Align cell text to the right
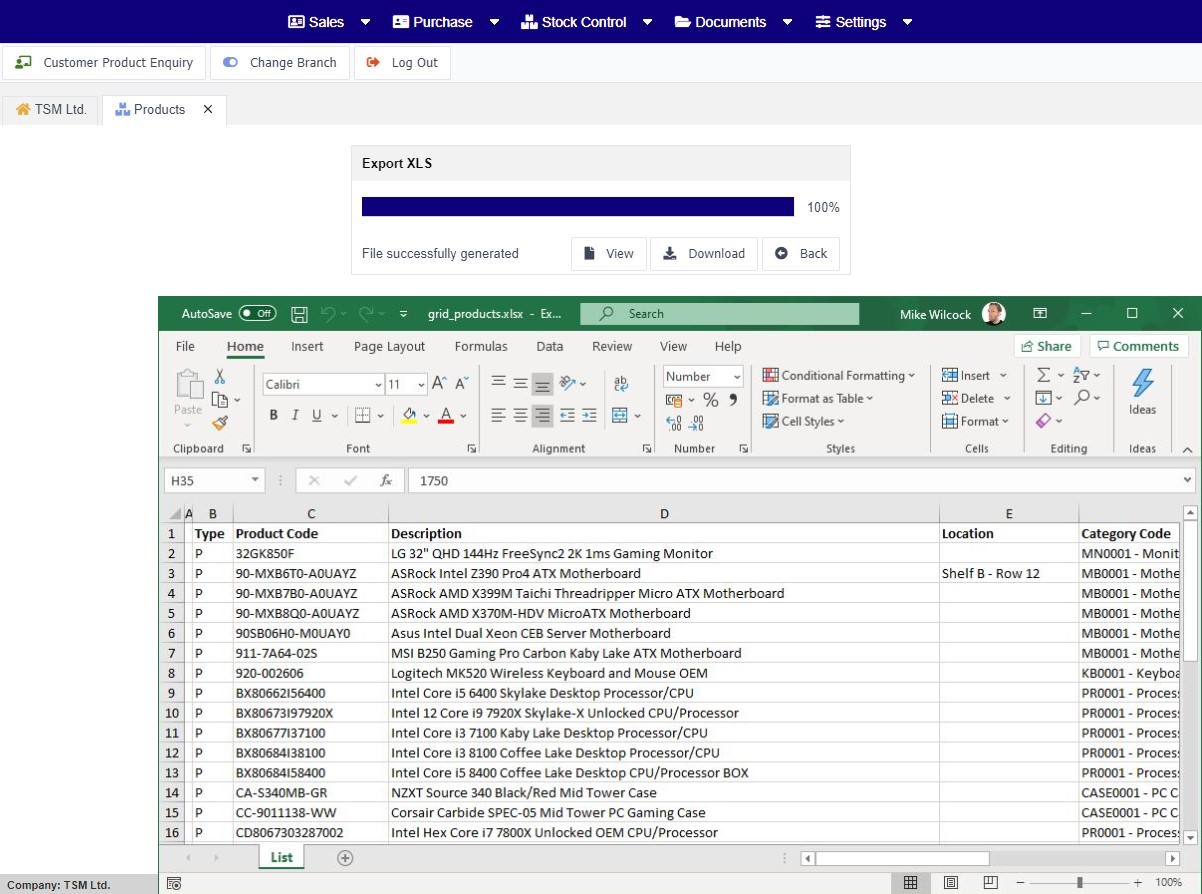1202x894 pixels. click(542, 416)
